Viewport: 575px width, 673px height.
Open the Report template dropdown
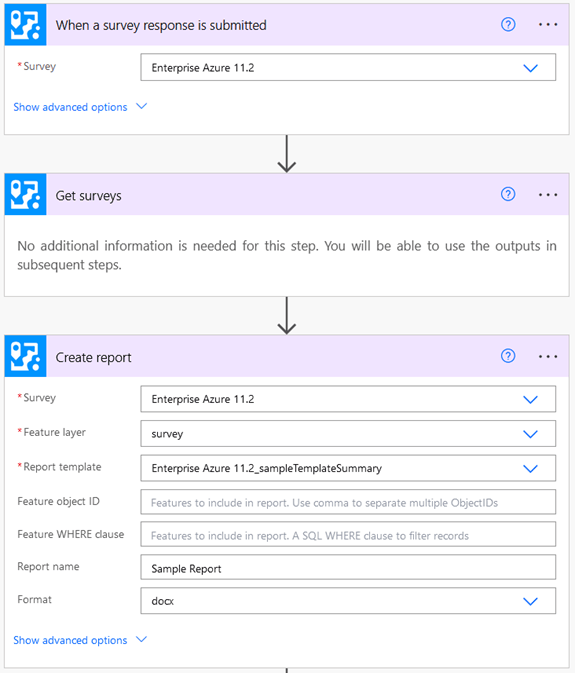(348, 468)
